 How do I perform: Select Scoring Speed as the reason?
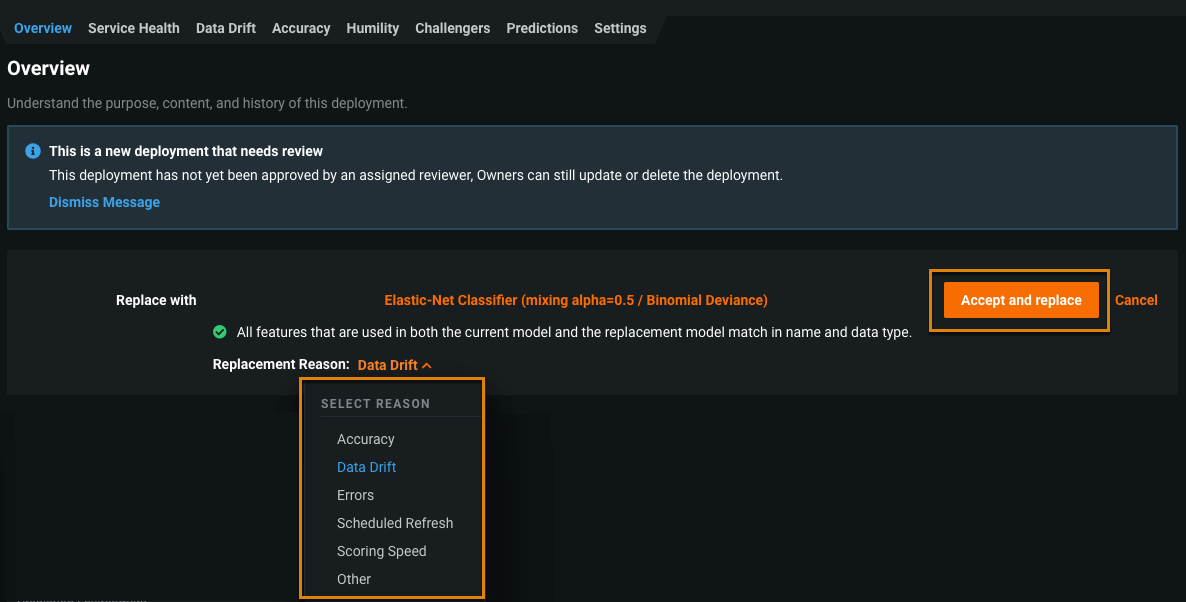[x=382, y=551]
